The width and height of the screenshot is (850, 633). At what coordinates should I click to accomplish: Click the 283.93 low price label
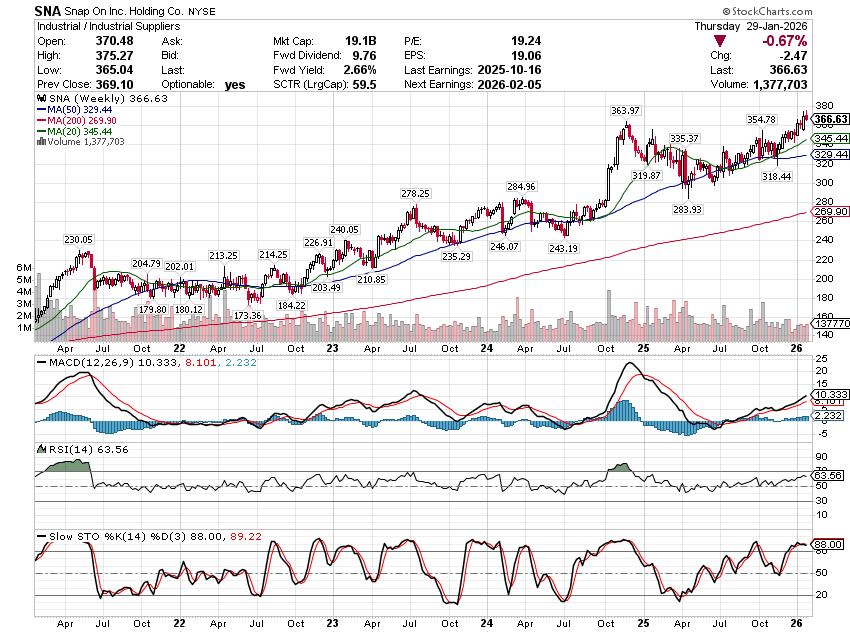coord(686,209)
